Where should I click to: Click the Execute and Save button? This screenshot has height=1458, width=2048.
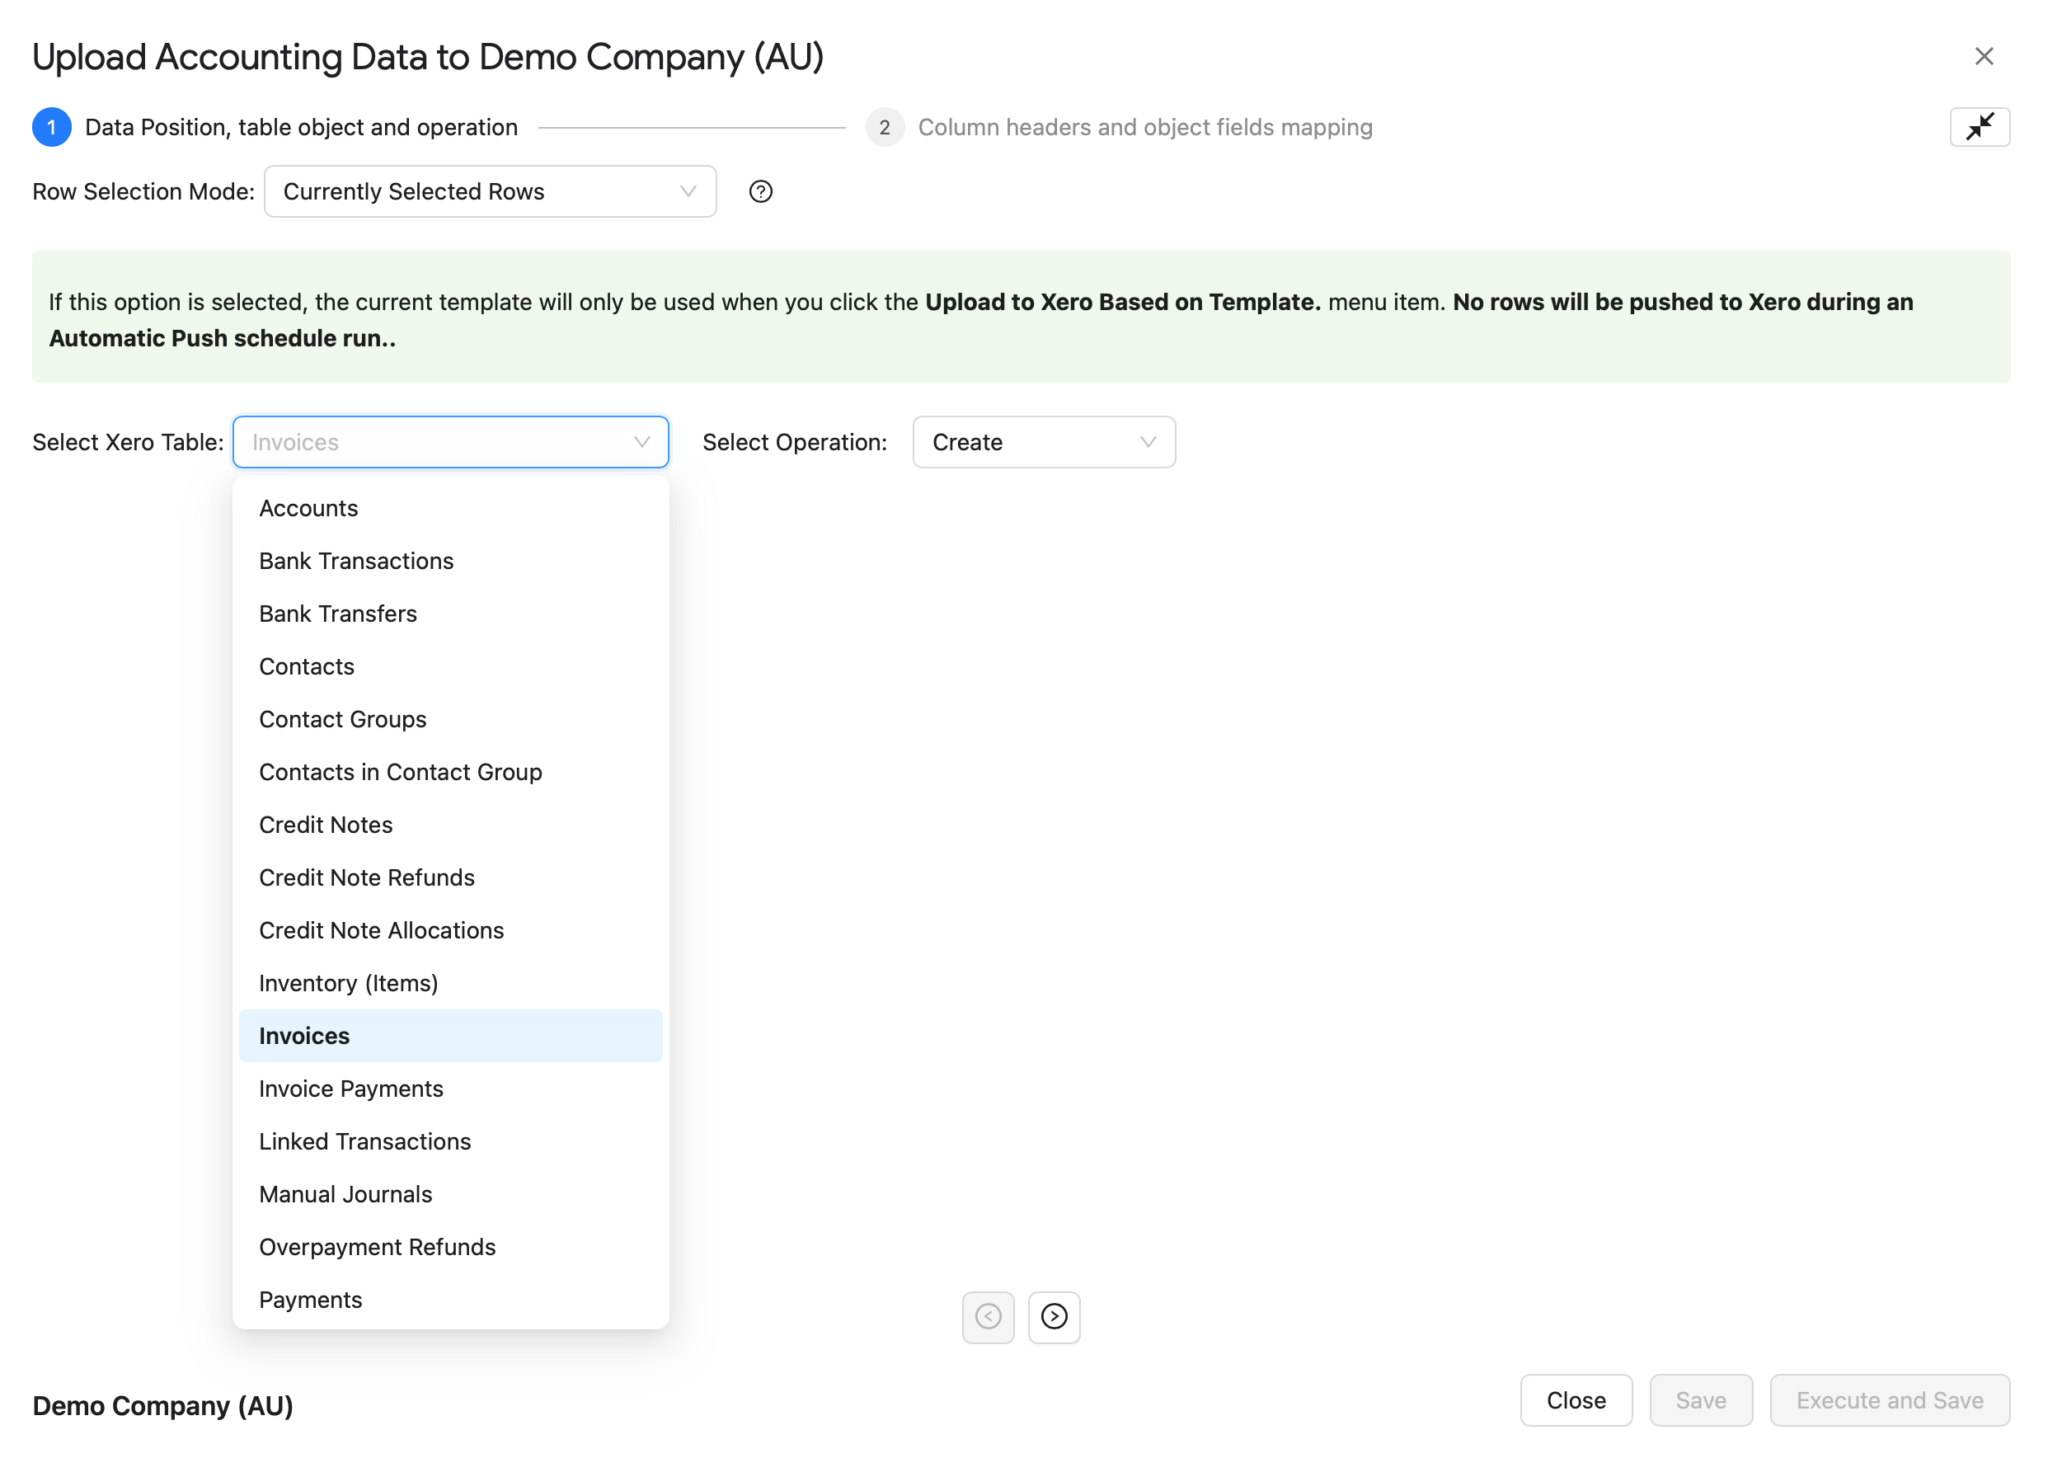[x=1890, y=1400]
